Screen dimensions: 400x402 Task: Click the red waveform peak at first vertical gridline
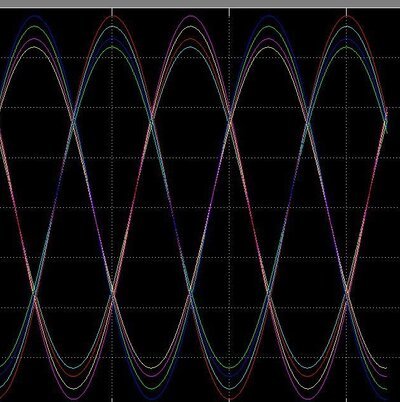[113, 16]
